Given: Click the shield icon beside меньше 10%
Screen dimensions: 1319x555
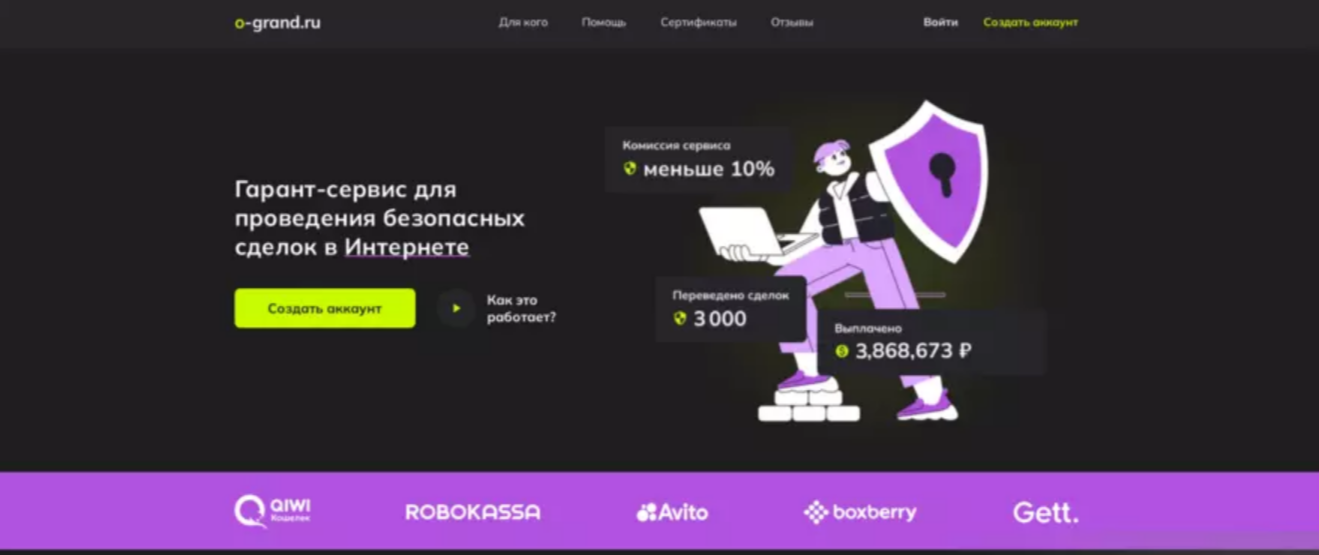Looking at the screenshot, I should 630,168.
